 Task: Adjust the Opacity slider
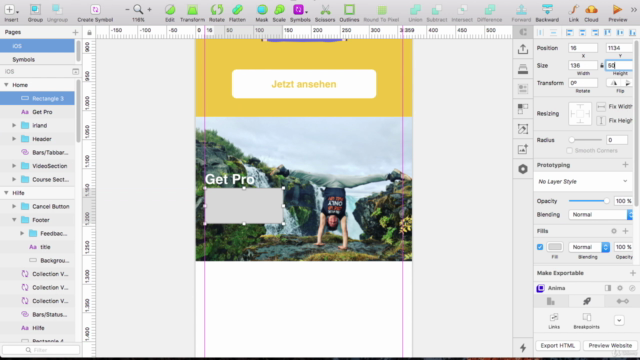pyautogui.click(x=589, y=201)
